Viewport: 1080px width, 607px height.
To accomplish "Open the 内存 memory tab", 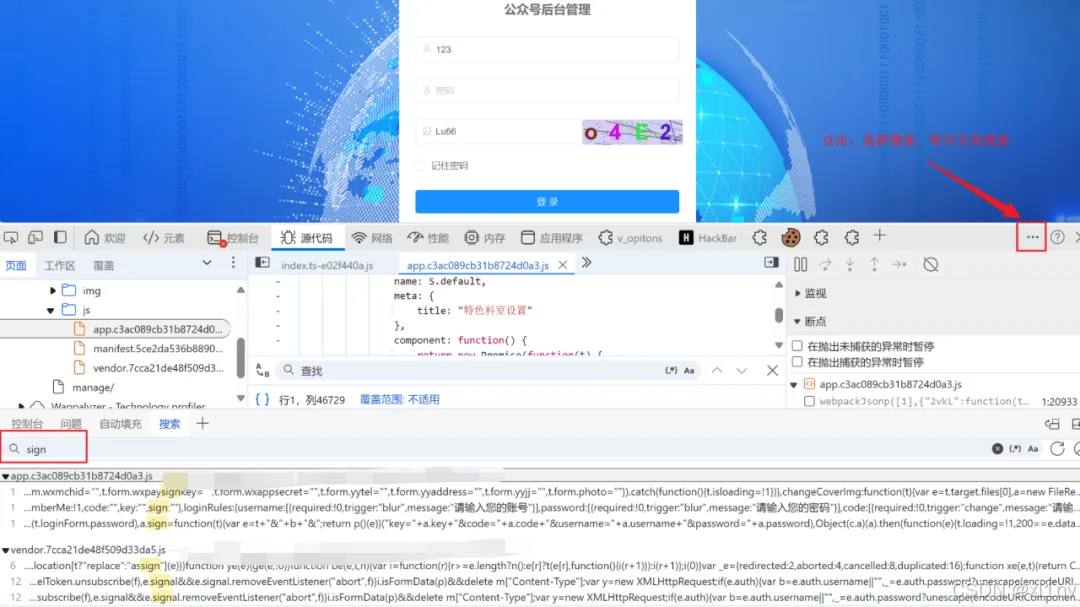I will click(484, 238).
